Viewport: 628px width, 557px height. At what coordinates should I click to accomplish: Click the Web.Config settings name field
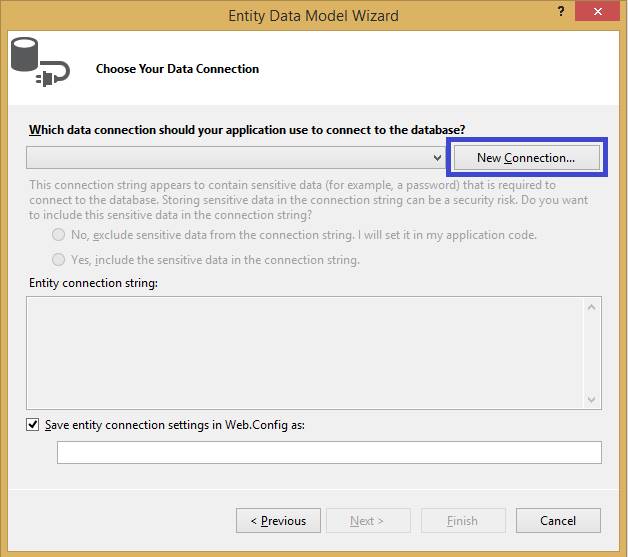click(329, 452)
